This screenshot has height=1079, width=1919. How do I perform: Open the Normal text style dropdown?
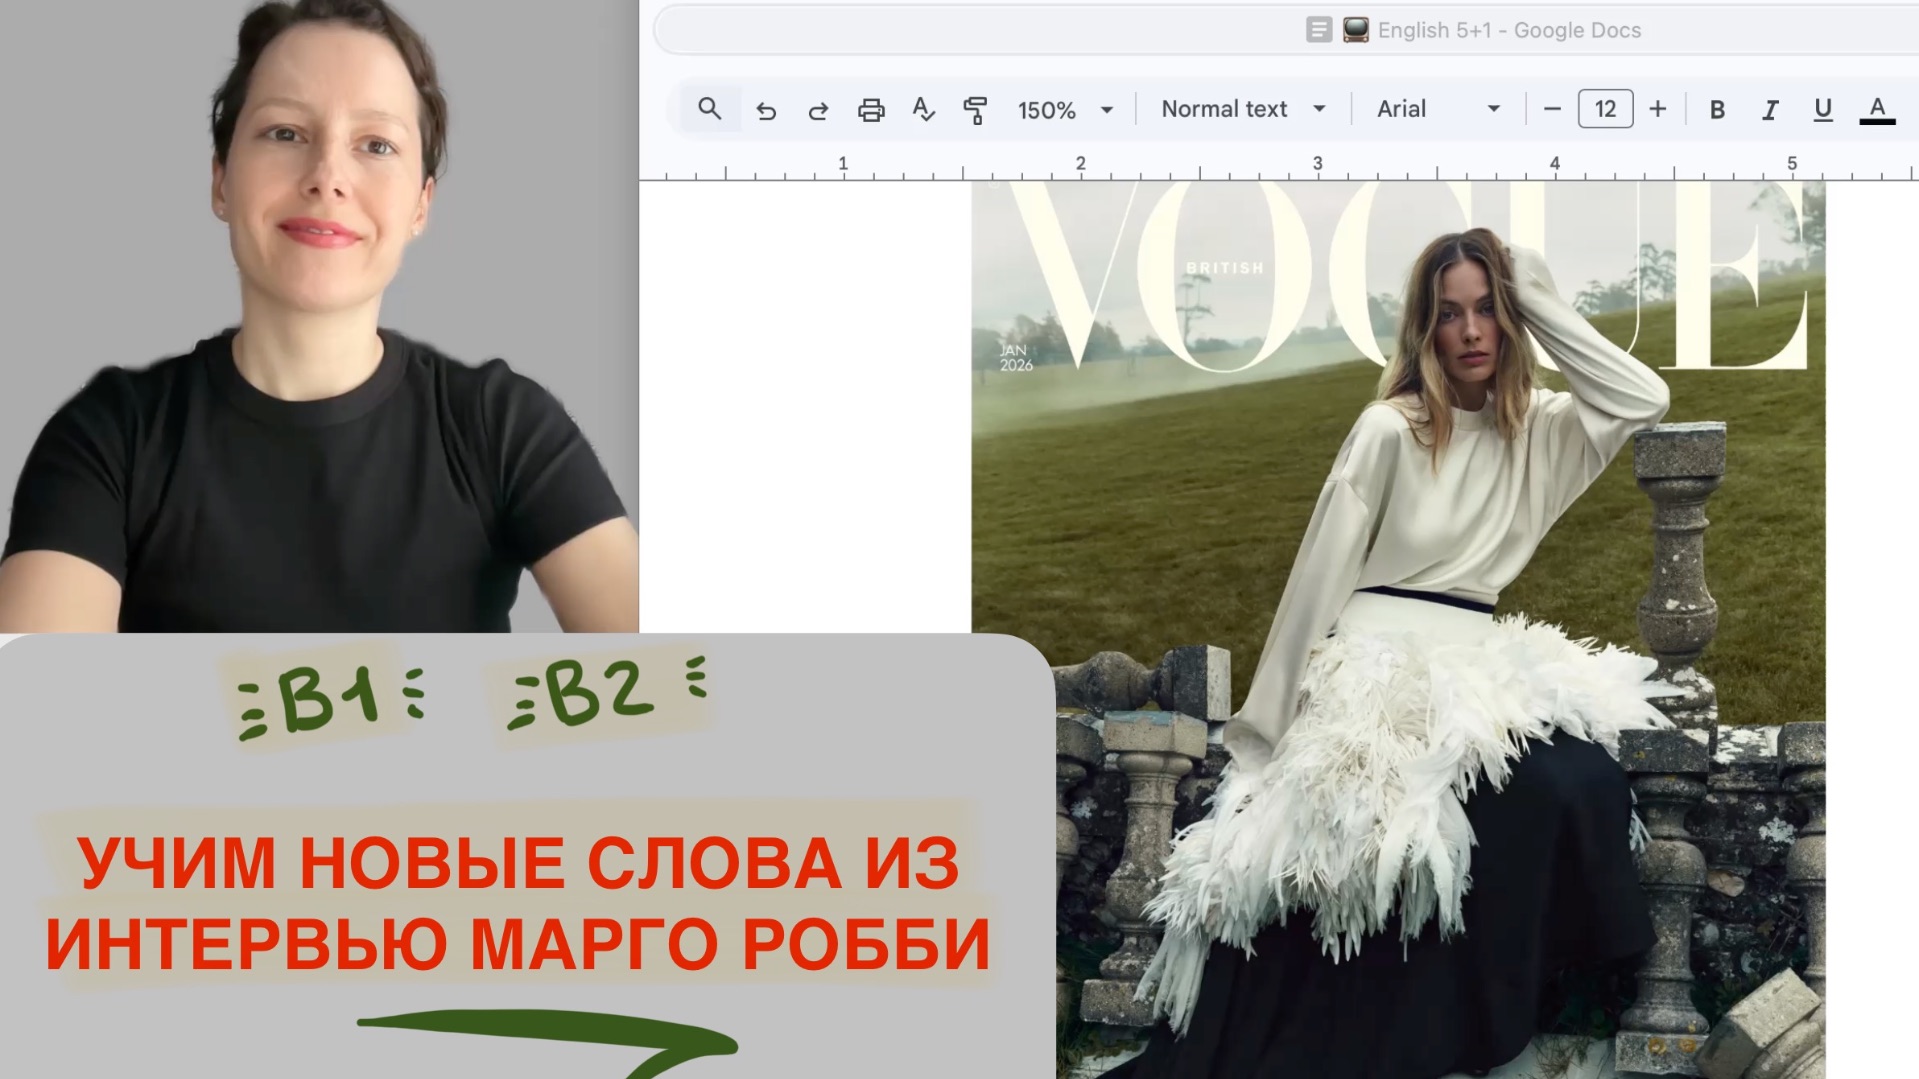[x=1243, y=109]
